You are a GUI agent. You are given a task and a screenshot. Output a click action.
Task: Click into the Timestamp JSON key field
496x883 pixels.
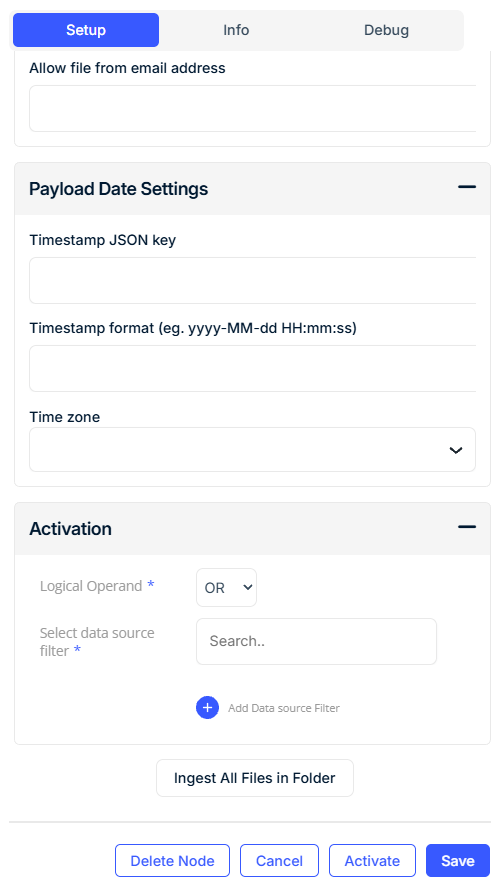click(x=252, y=280)
